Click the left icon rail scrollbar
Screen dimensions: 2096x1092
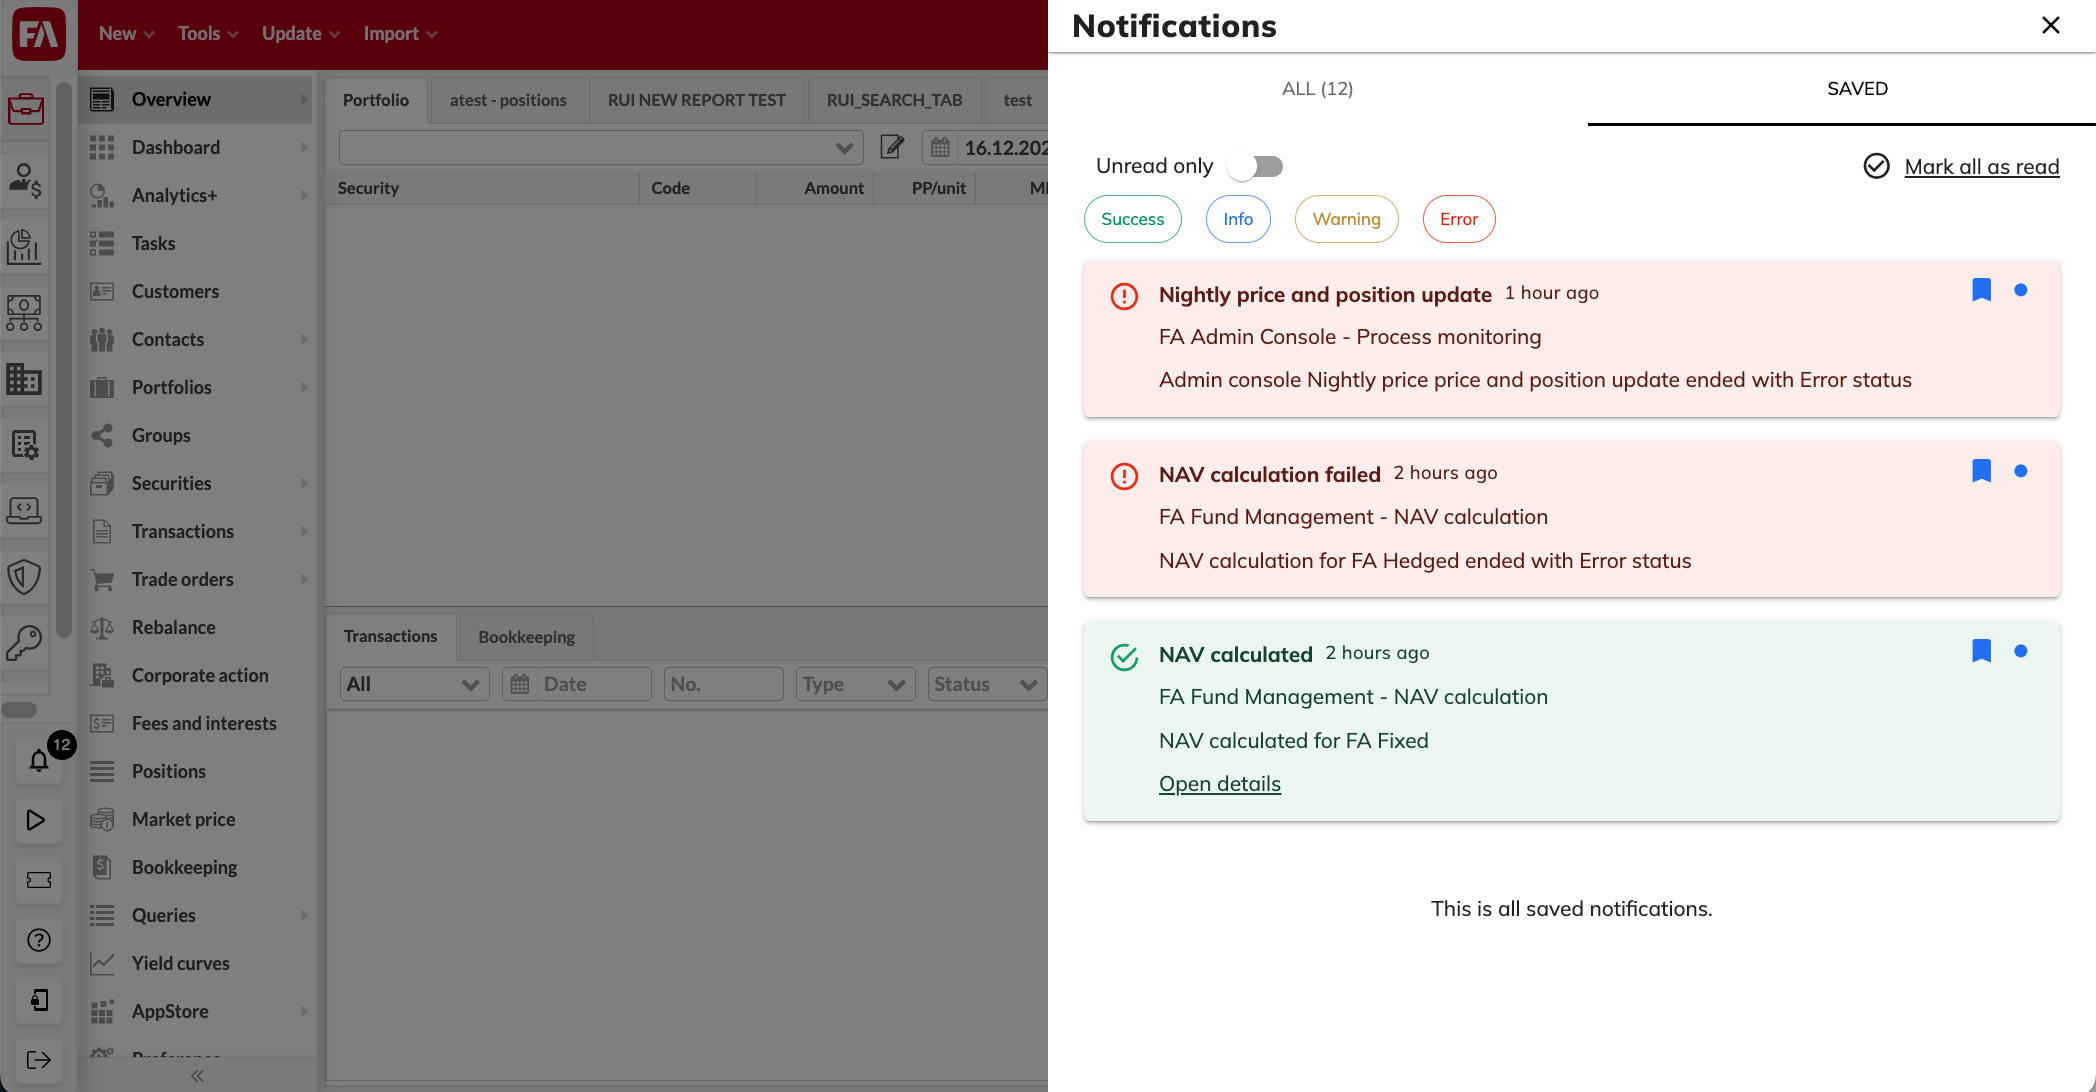coord(64,360)
